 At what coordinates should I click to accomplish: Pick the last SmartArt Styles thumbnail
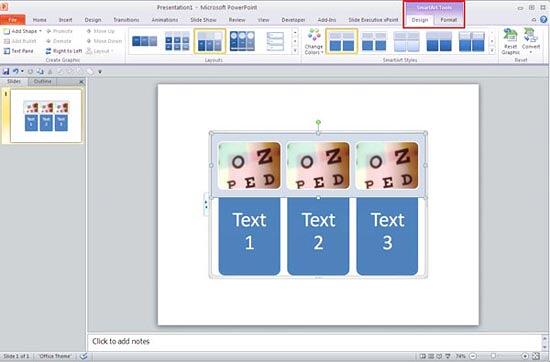pyautogui.click(x=471, y=41)
